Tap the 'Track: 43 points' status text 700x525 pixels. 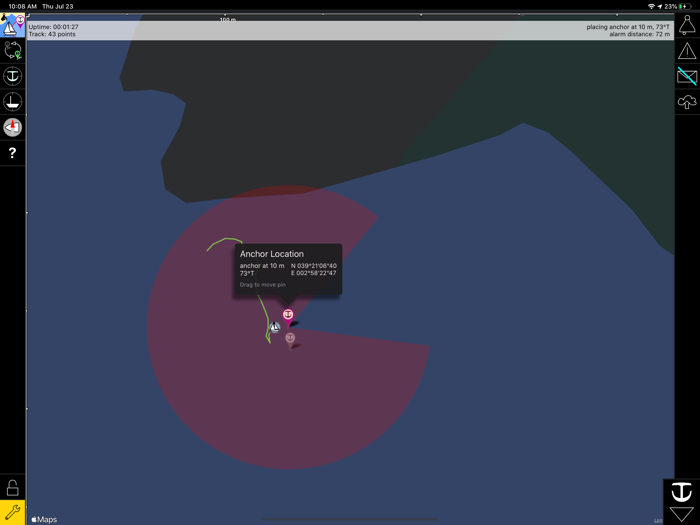[52, 34]
